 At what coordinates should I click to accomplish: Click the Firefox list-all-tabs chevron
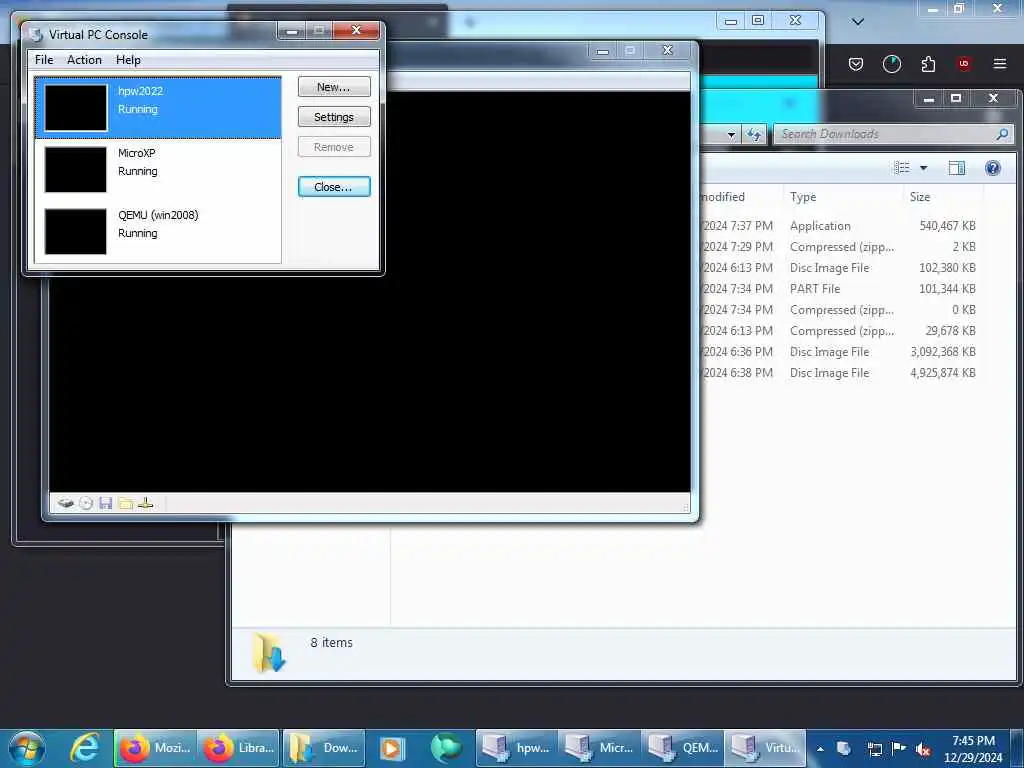click(858, 22)
